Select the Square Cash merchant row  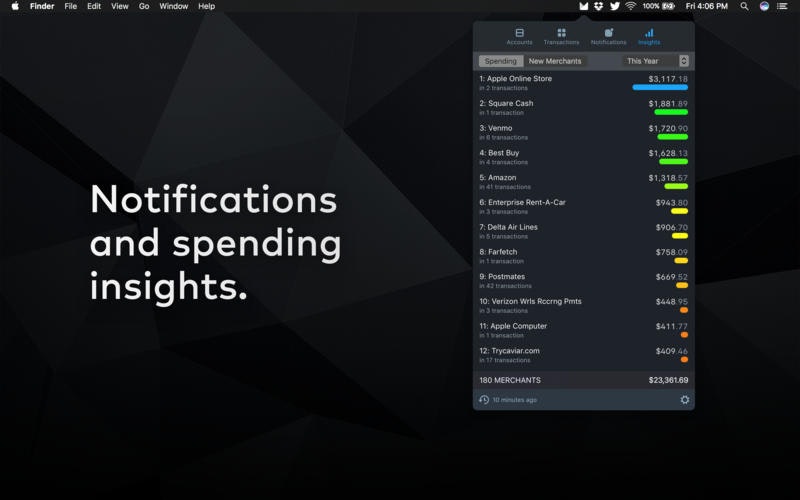coord(584,108)
